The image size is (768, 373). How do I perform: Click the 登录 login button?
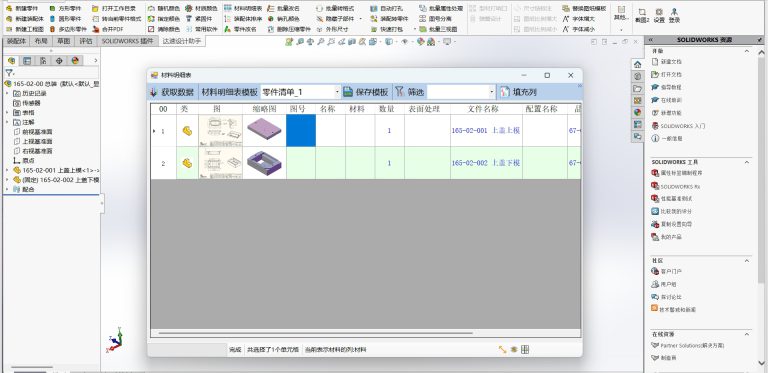674,15
